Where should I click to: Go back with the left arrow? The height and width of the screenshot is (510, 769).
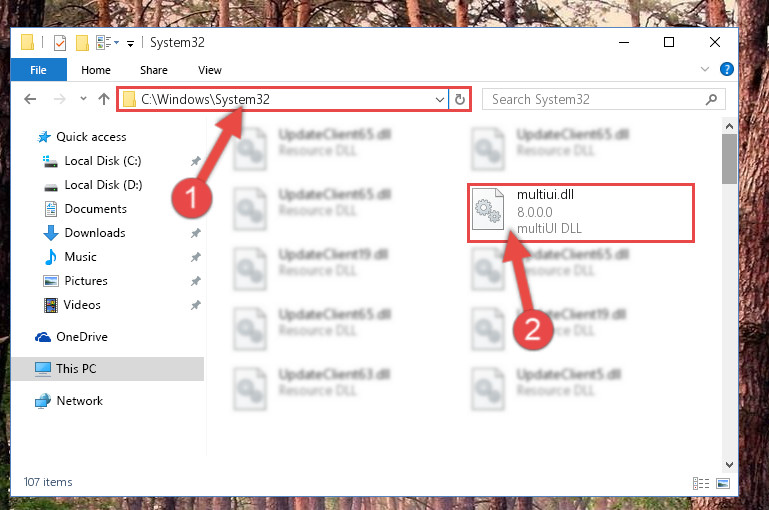click(30, 100)
